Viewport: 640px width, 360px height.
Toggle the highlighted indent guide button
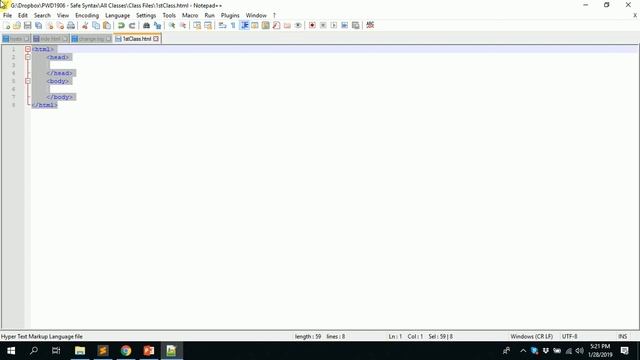pos(244,25)
